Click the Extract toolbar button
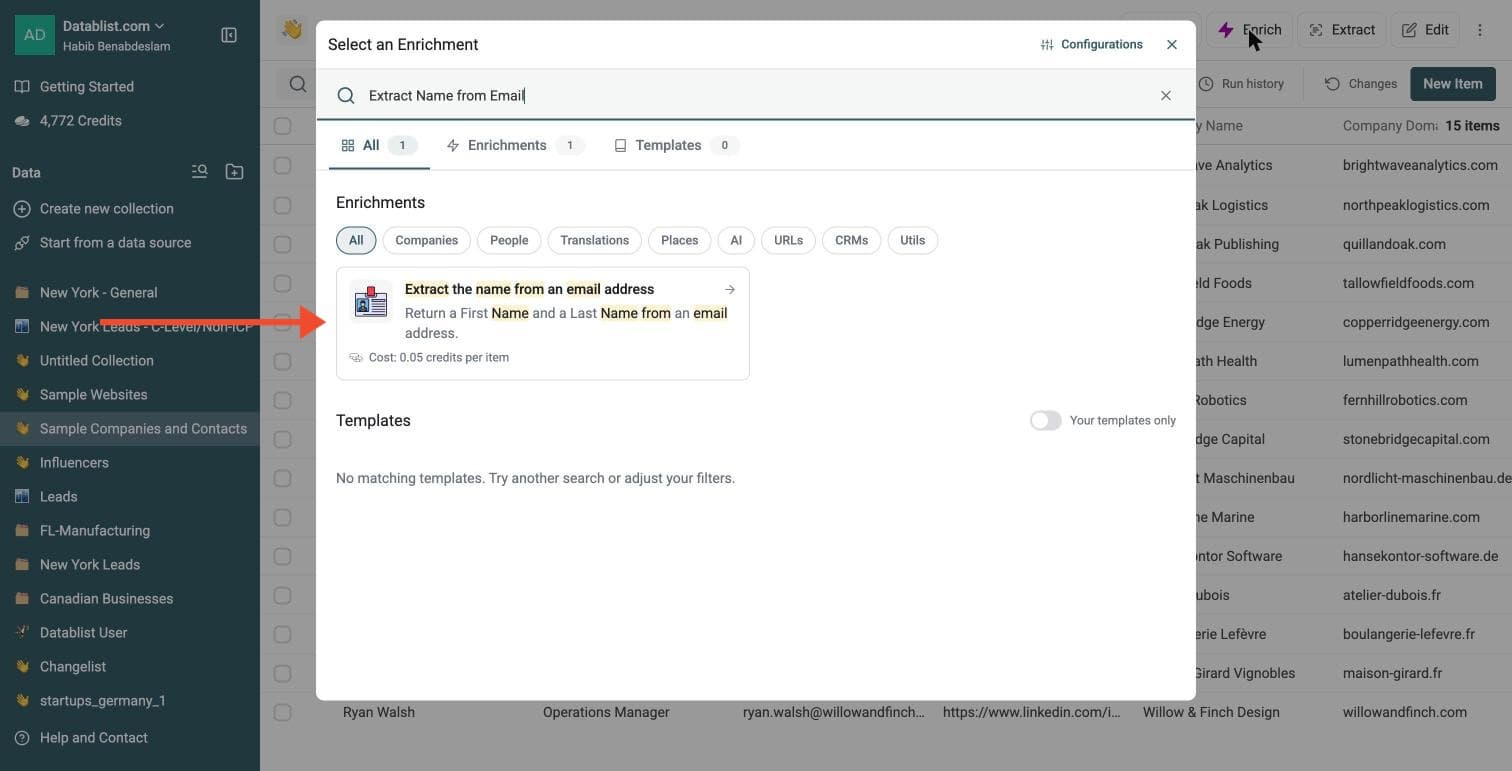The width and height of the screenshot is (1512, 771). point(1342,30)
